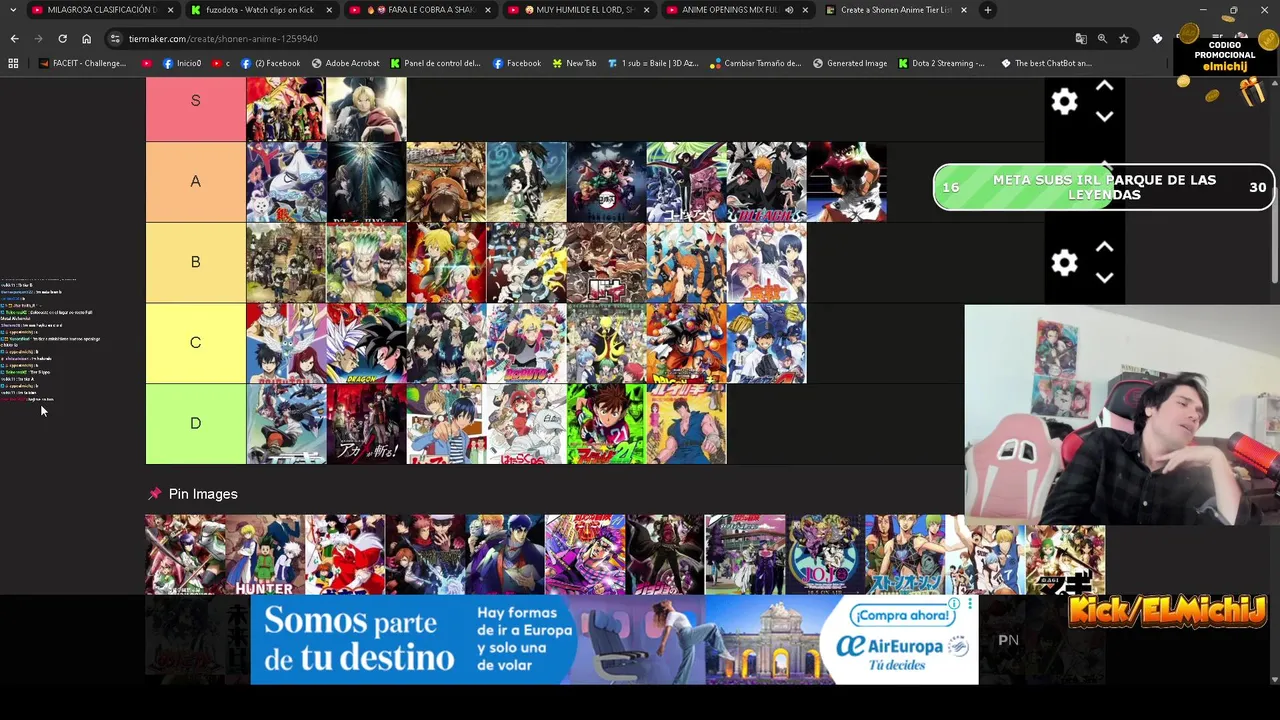The image size is (1280, 720).
Task: Click the orange A tier label
Action: pos(195,182)
